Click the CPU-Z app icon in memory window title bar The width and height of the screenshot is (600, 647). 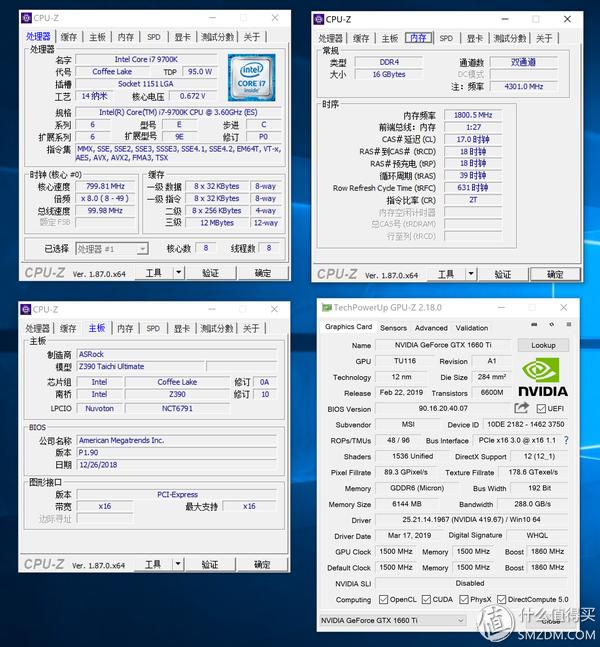tap(319, 19)
